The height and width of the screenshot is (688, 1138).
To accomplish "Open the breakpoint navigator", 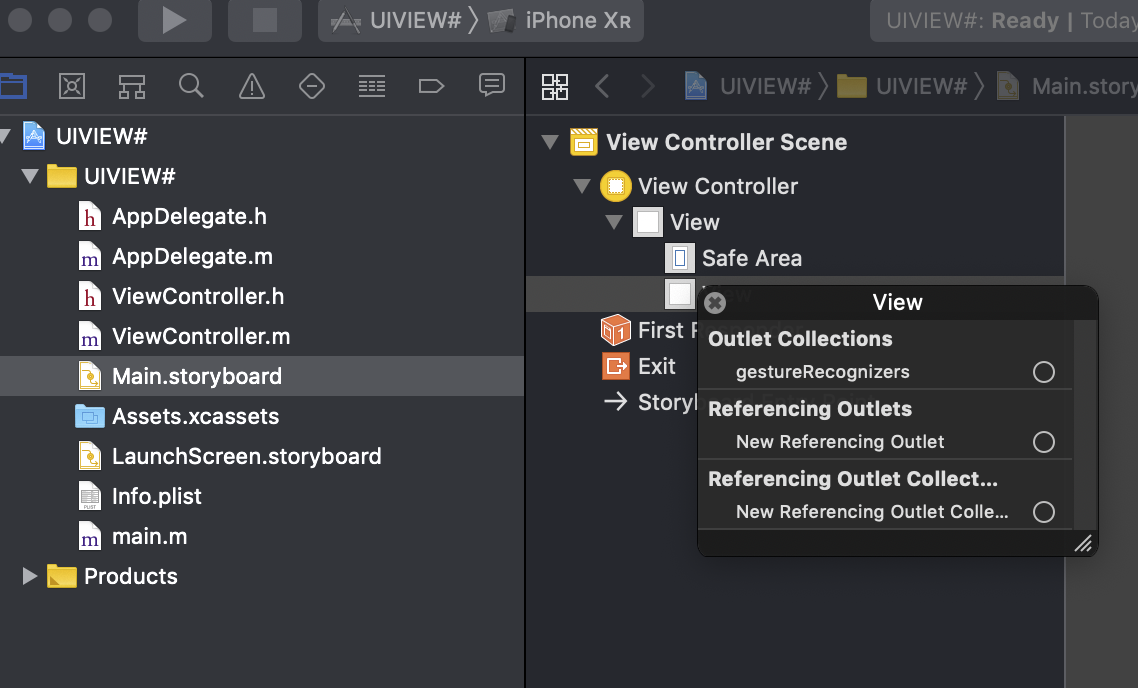I will click(x=431, y=86).
